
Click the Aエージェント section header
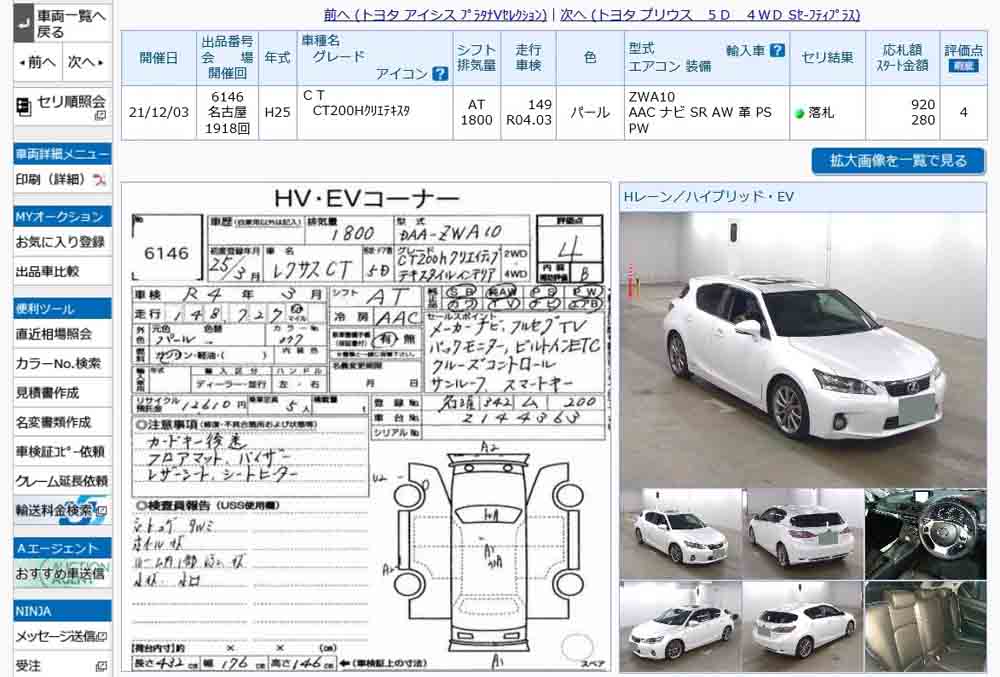62,548
